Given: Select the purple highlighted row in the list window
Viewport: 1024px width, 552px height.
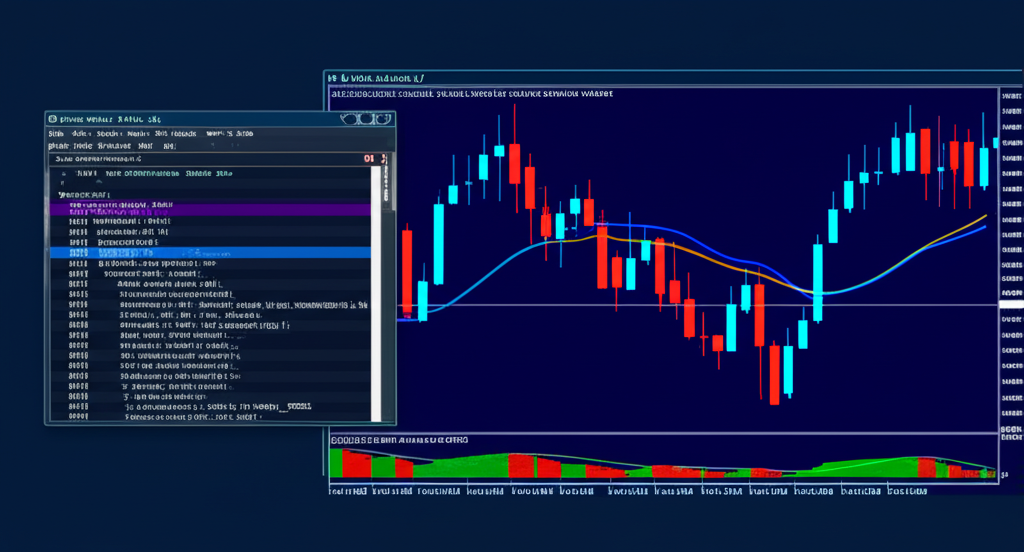Looking at the screenshot, I should pos(210,209).
